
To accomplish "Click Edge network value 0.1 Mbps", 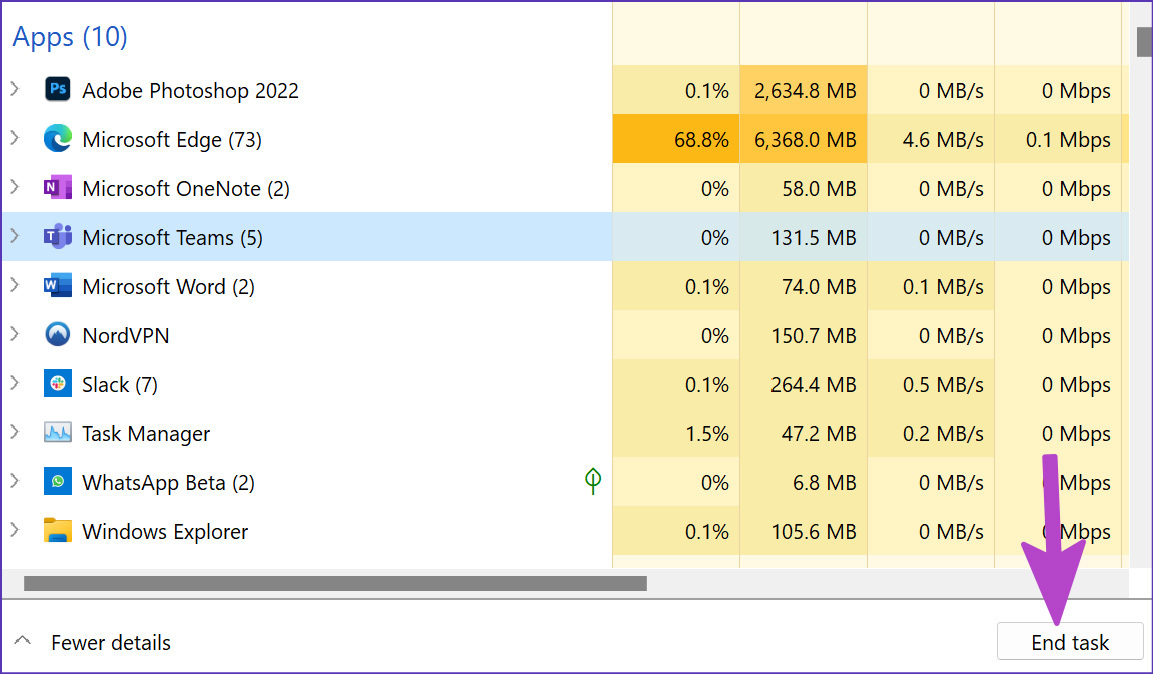I will 1068,140.
